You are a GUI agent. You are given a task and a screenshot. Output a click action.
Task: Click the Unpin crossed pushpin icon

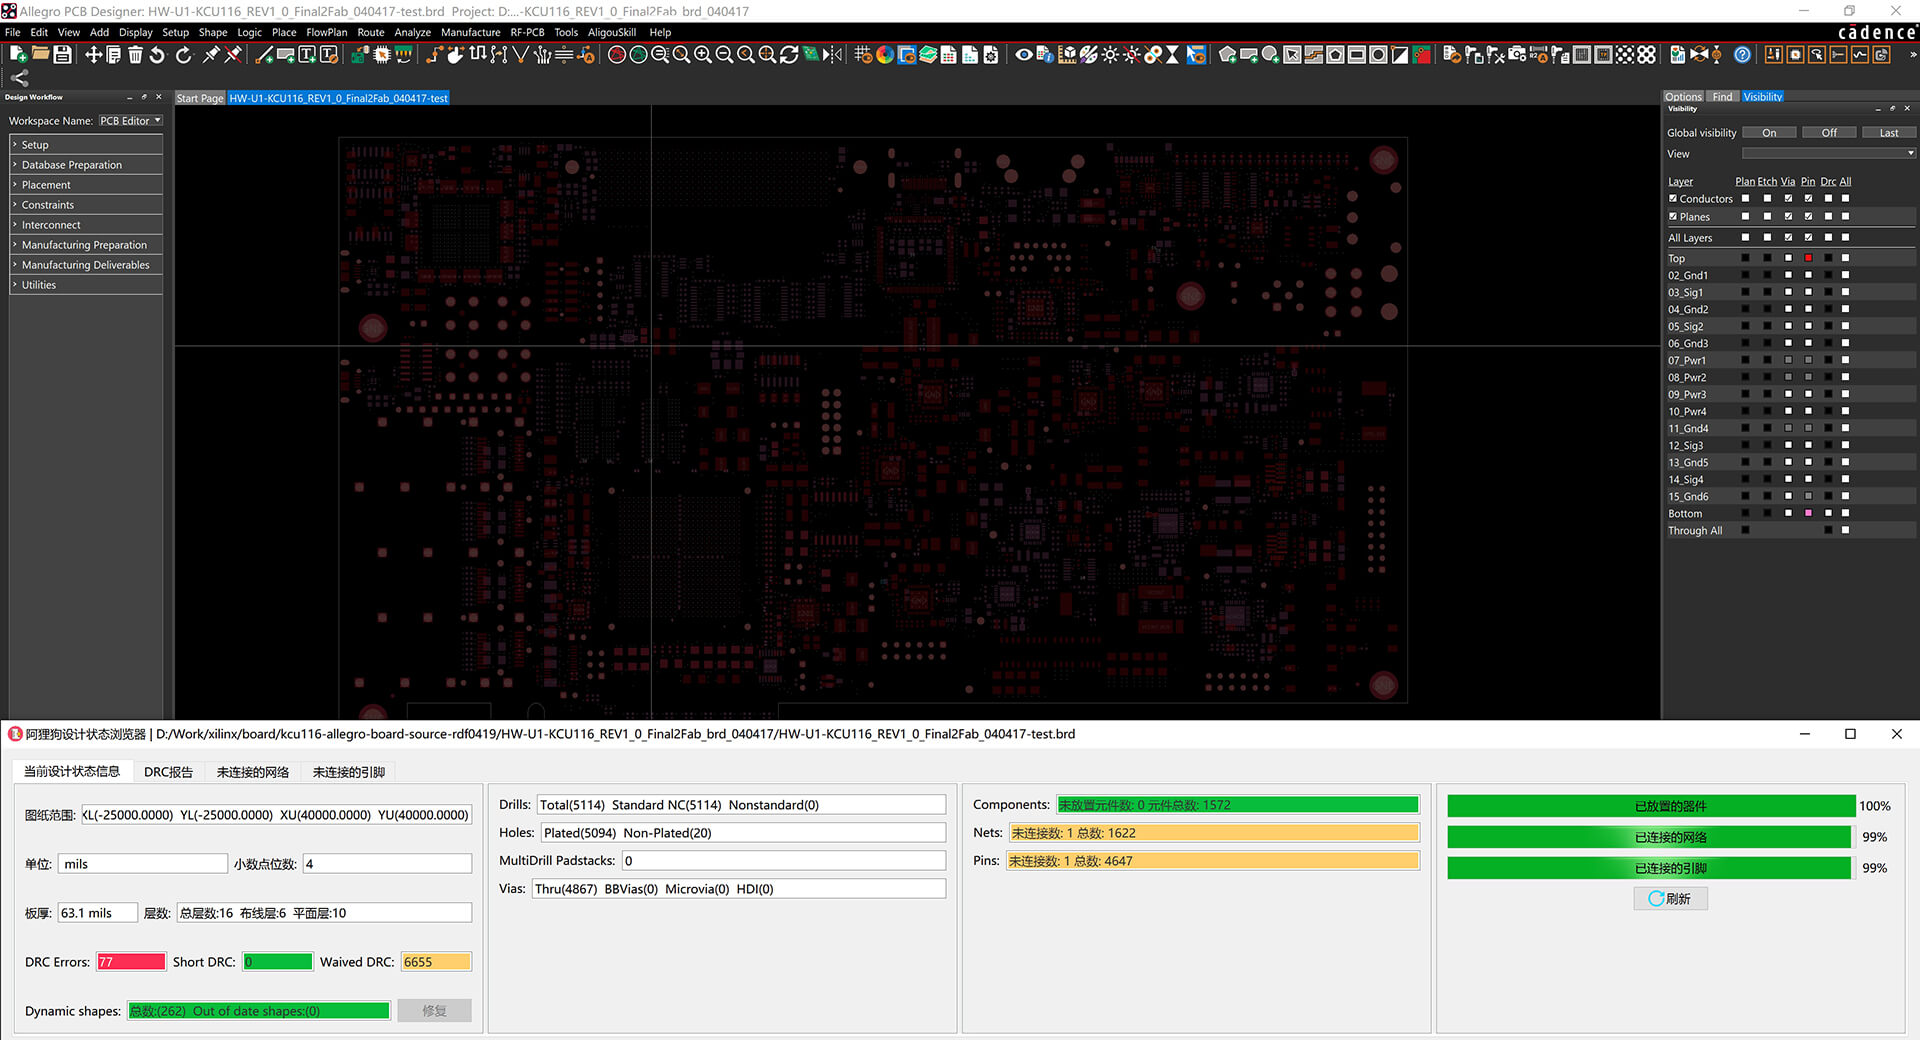click(x=232, y=54)
